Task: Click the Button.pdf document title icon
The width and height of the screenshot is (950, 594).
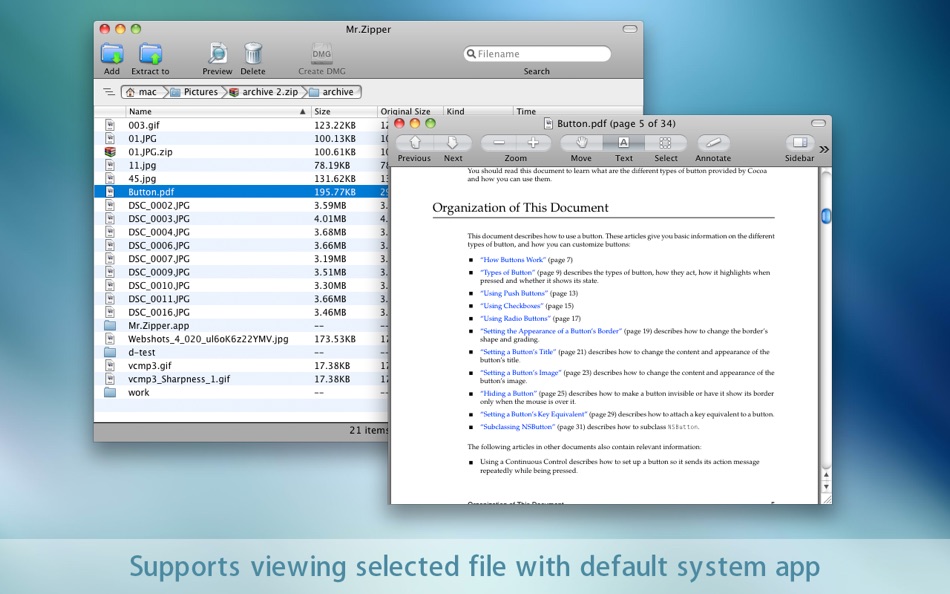Action: point(548,124)
